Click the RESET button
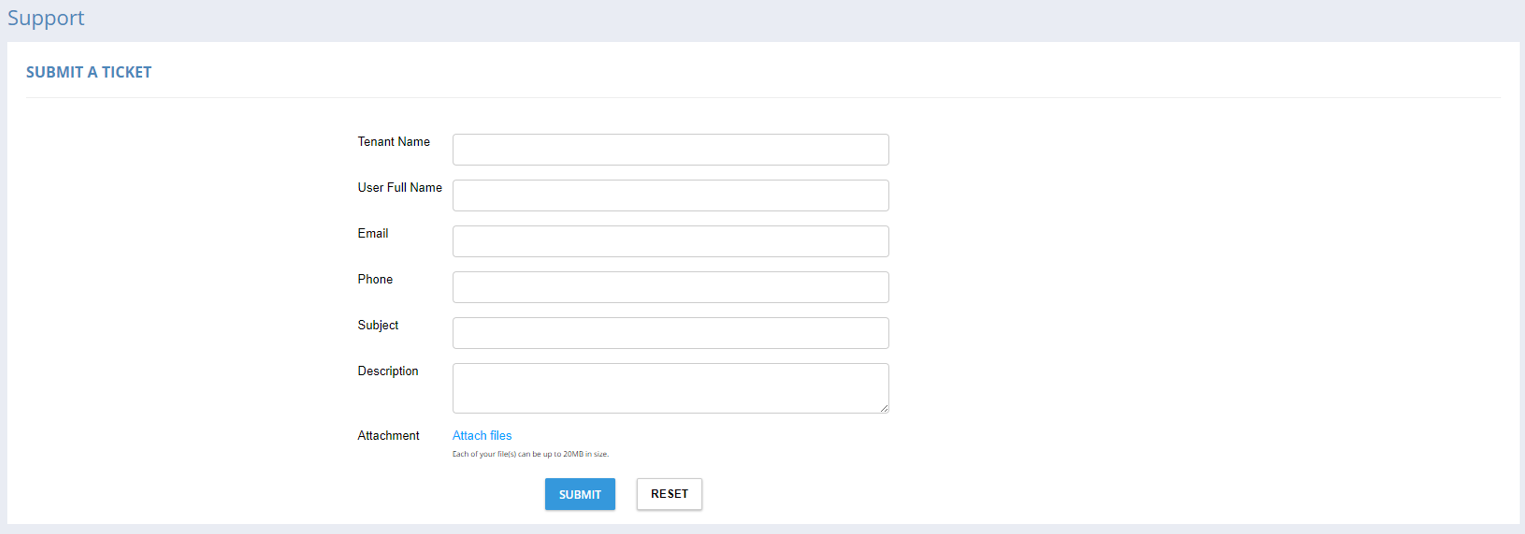The height and width of the screenshot is (534, 1525). 669,494
